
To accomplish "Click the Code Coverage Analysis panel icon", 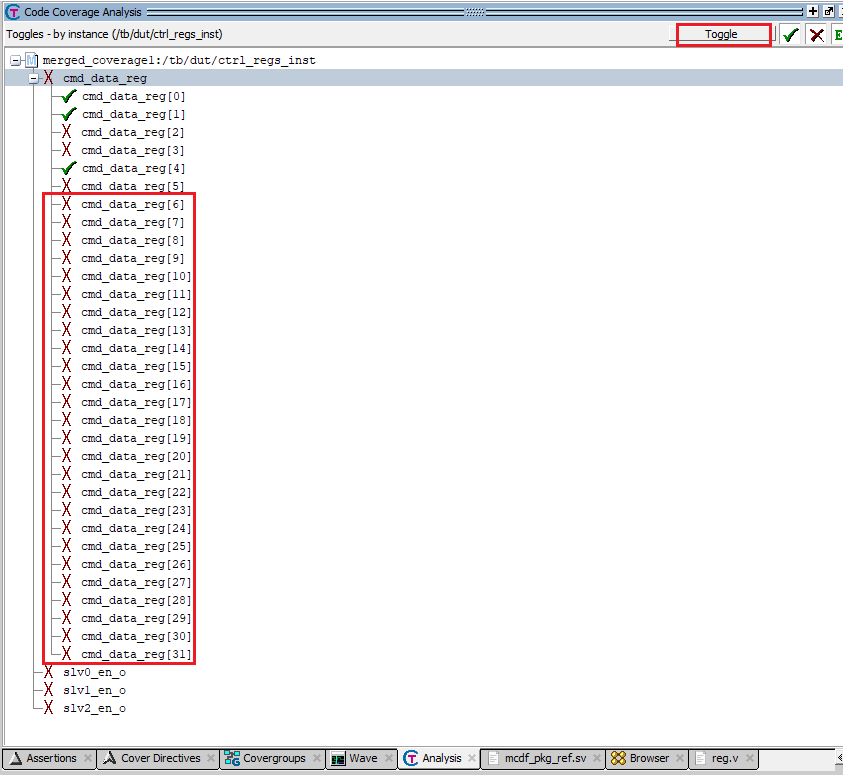I will click(x=11, y=12).
